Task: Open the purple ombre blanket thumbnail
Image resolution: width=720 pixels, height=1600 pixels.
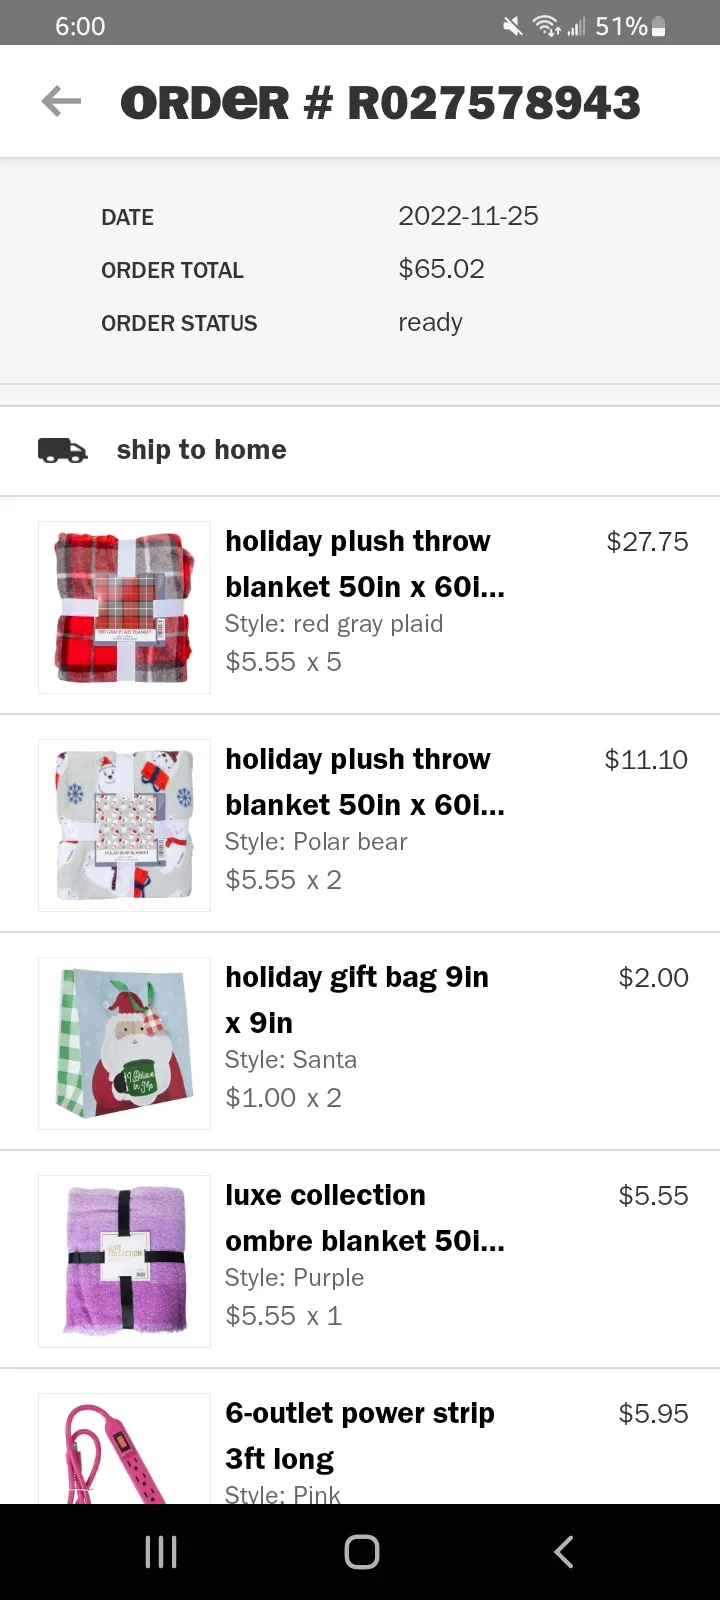Action: [x=124, y=1261]
